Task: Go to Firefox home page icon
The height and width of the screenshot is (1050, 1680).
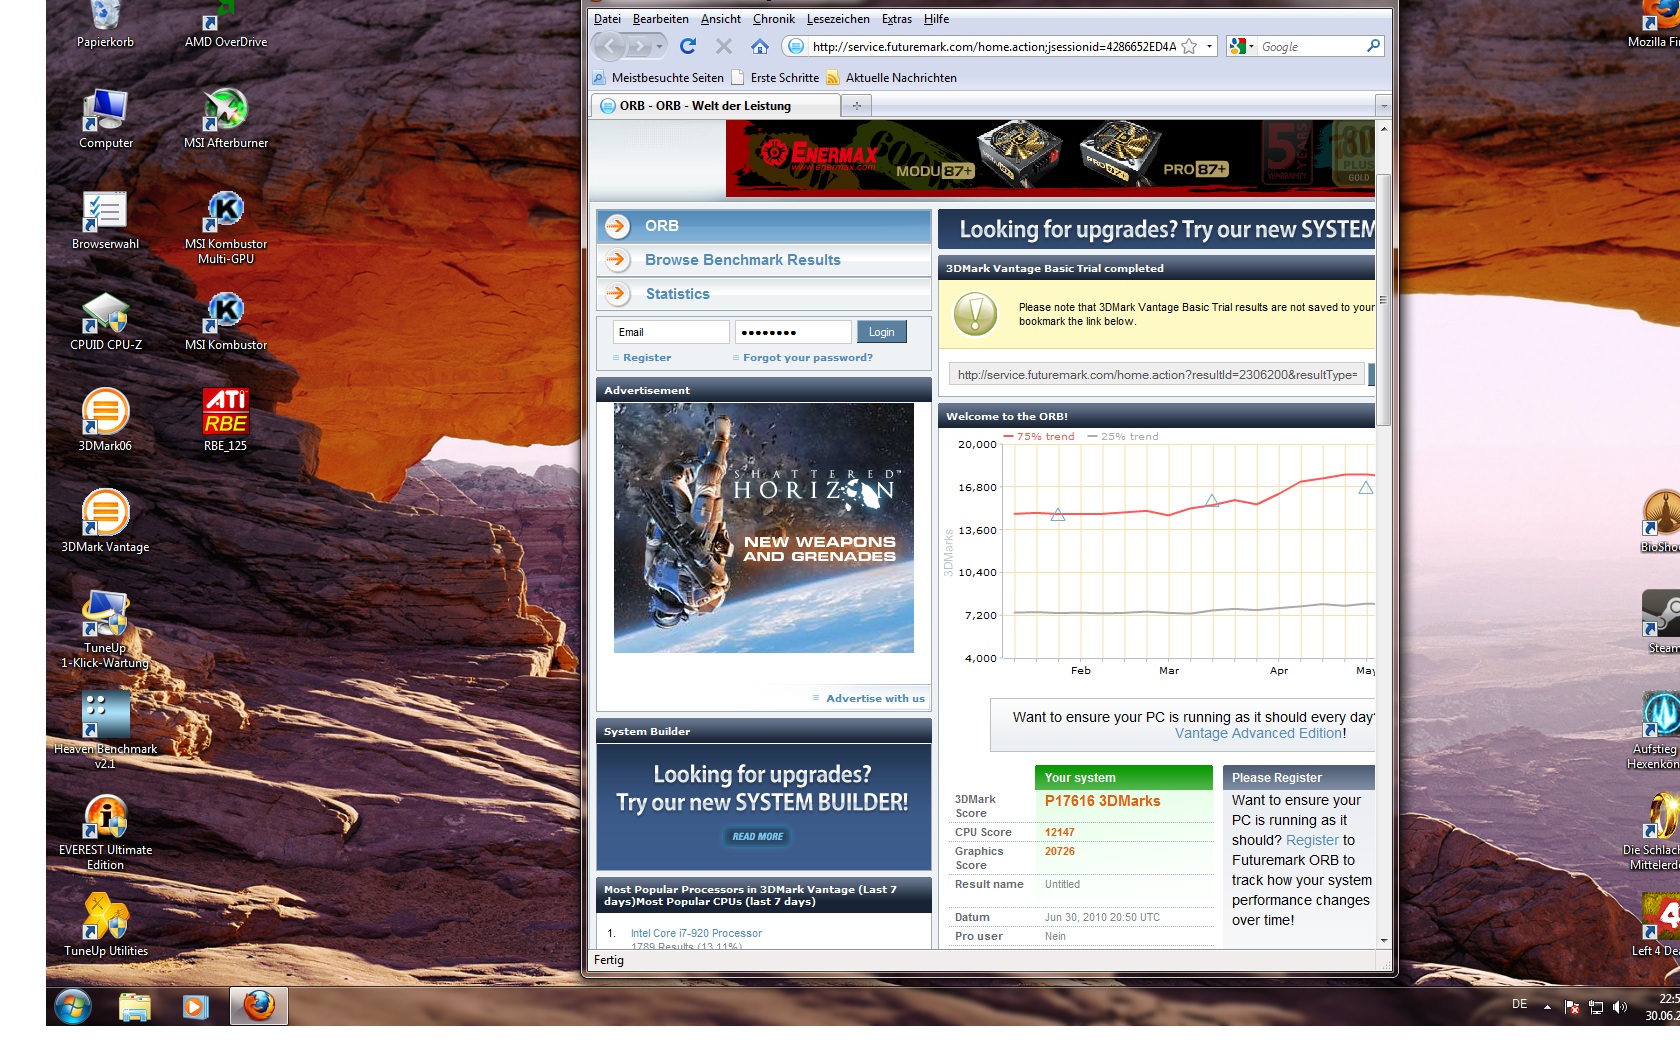Action: (x=760, y=46)
